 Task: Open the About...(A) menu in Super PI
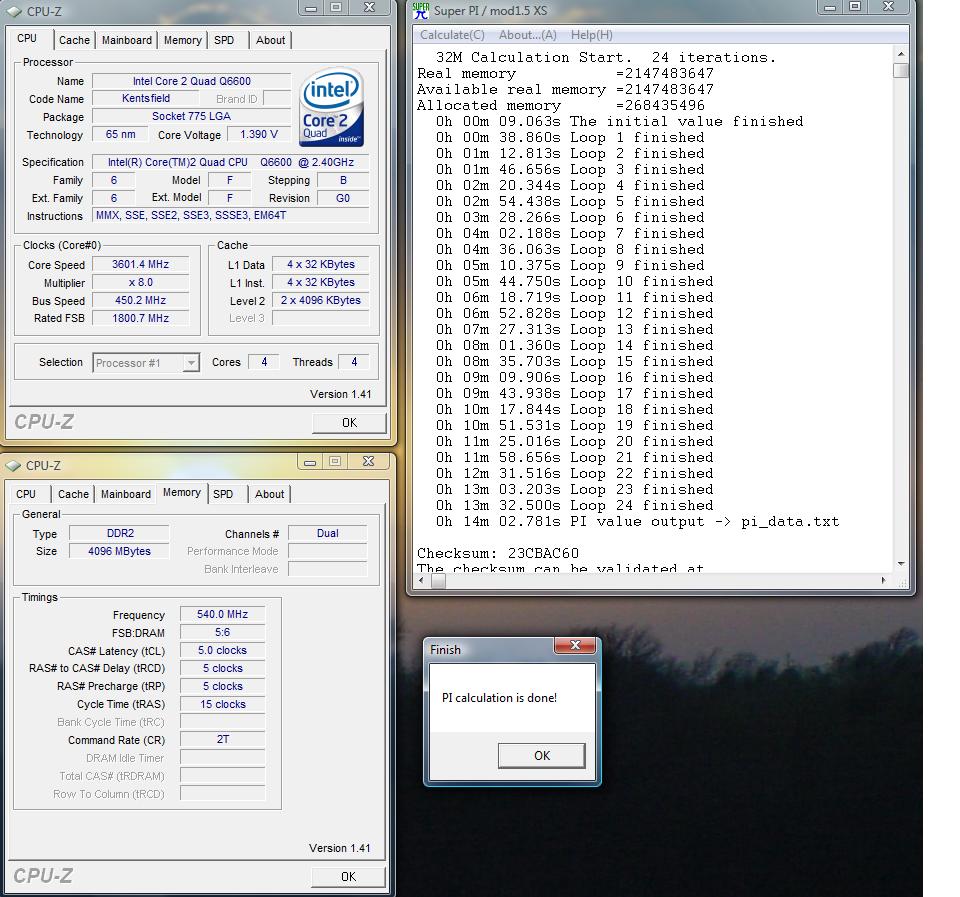point(528,35)
